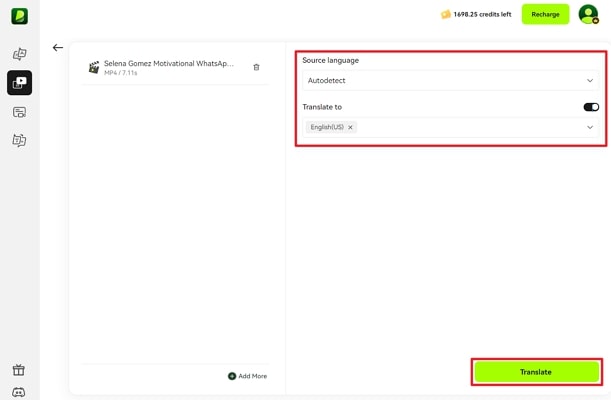Open the user profile avatar
611x400 pixels.
coord(588,14)
